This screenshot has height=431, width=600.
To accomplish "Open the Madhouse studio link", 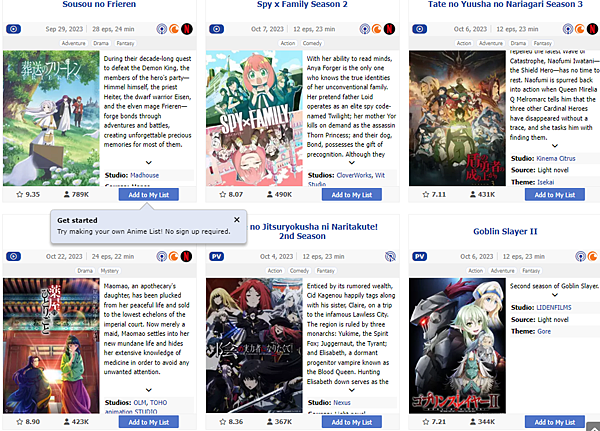I will click(145, 175).
